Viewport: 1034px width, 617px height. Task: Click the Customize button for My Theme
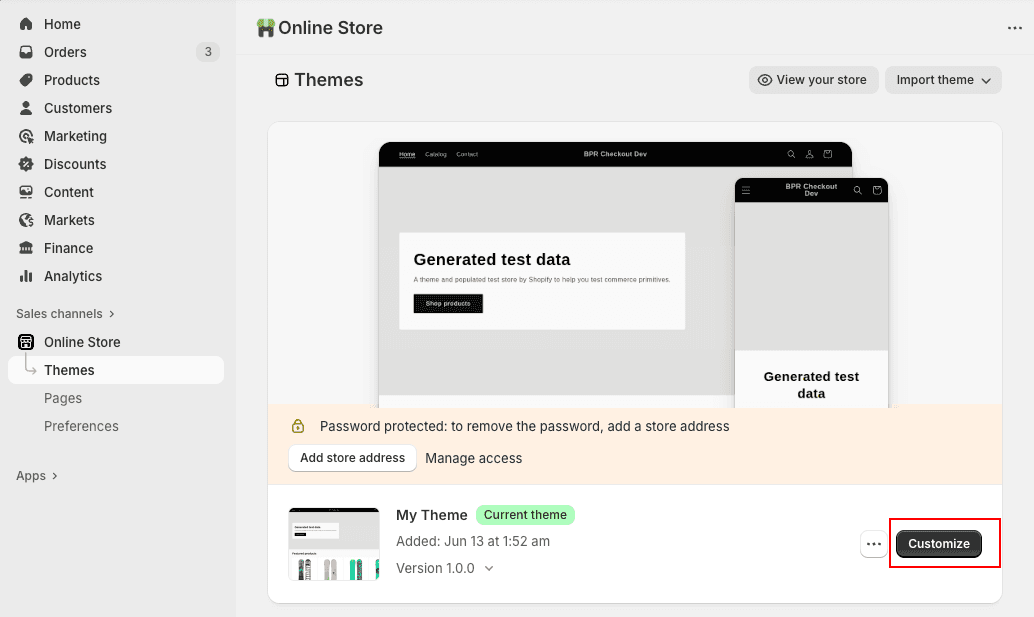click(938, 543)
